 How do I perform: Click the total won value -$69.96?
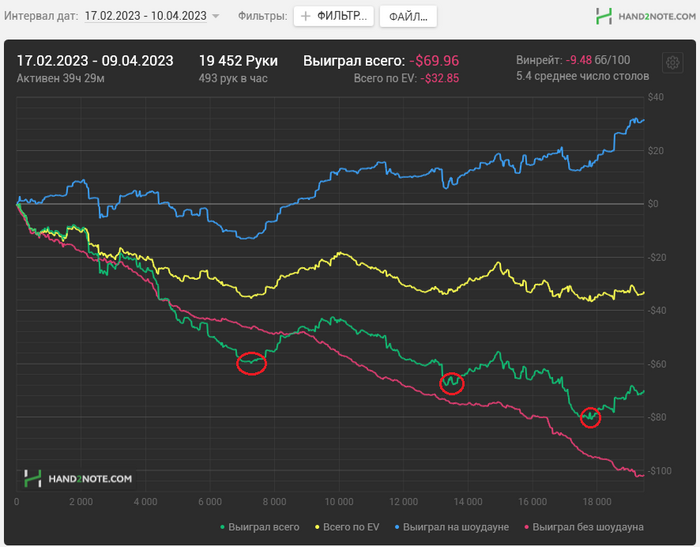pos(434,61)
